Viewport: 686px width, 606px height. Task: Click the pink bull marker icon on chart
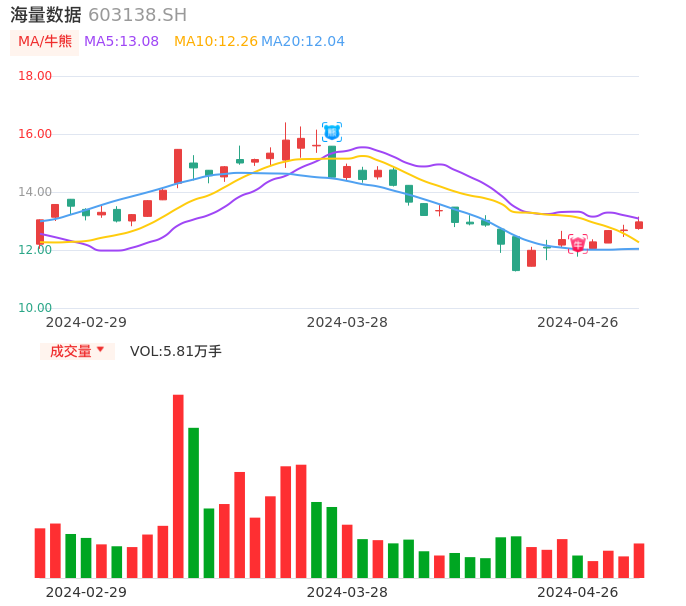pyautogui.click(x=578, y=244)
